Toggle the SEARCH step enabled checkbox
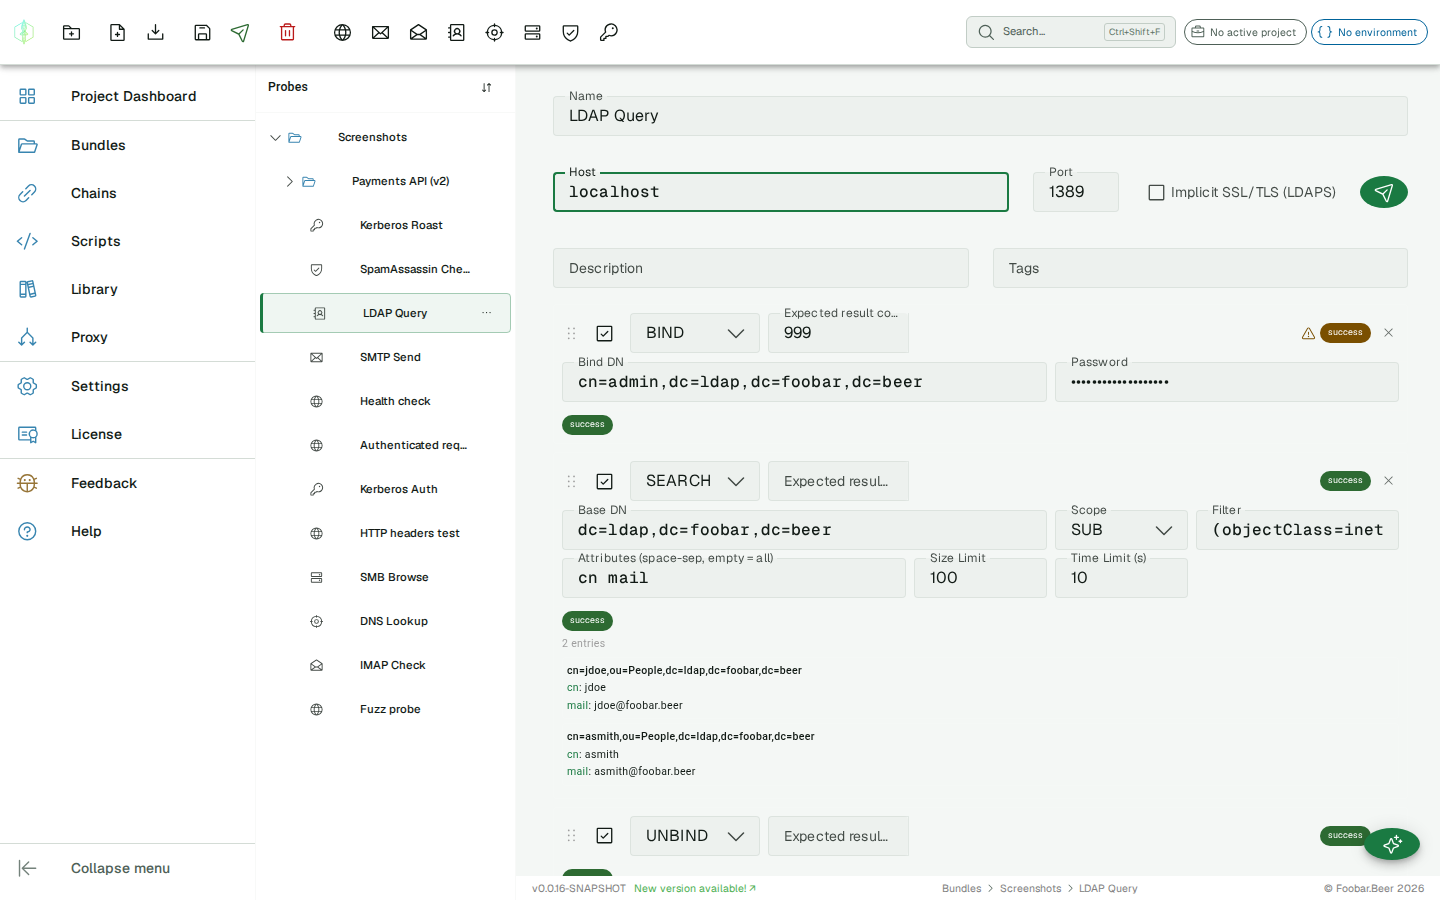The image size is (1440, 900). click(x=604, y=481)
